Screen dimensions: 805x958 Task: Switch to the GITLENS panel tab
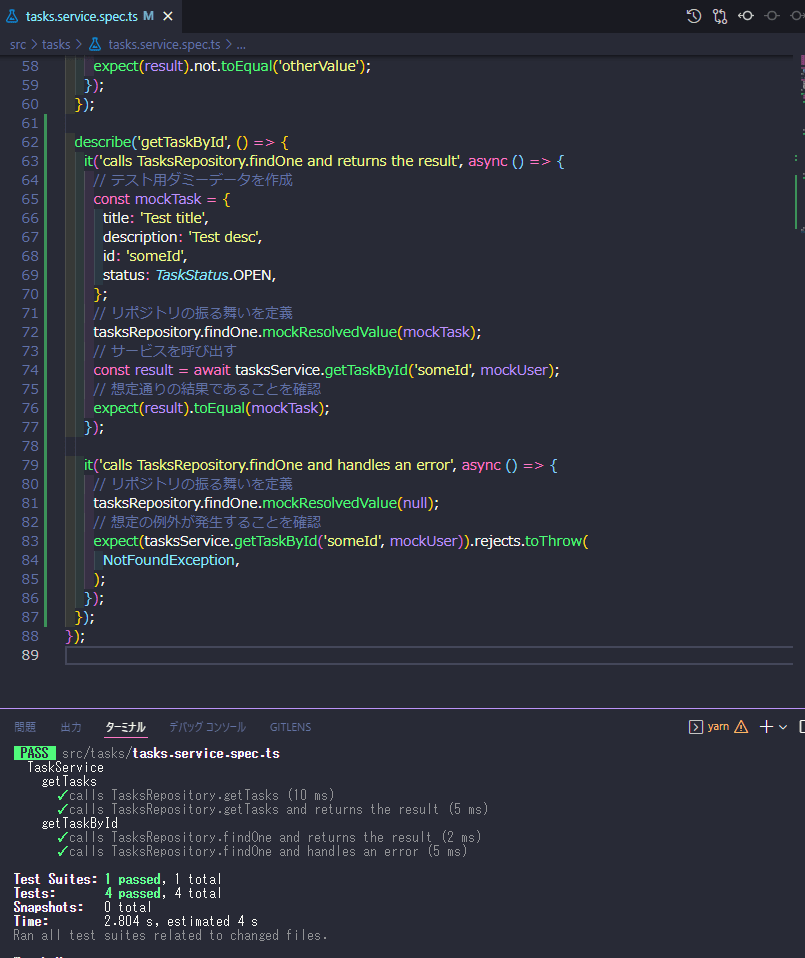pyautogui.click(x=290, y=727)
